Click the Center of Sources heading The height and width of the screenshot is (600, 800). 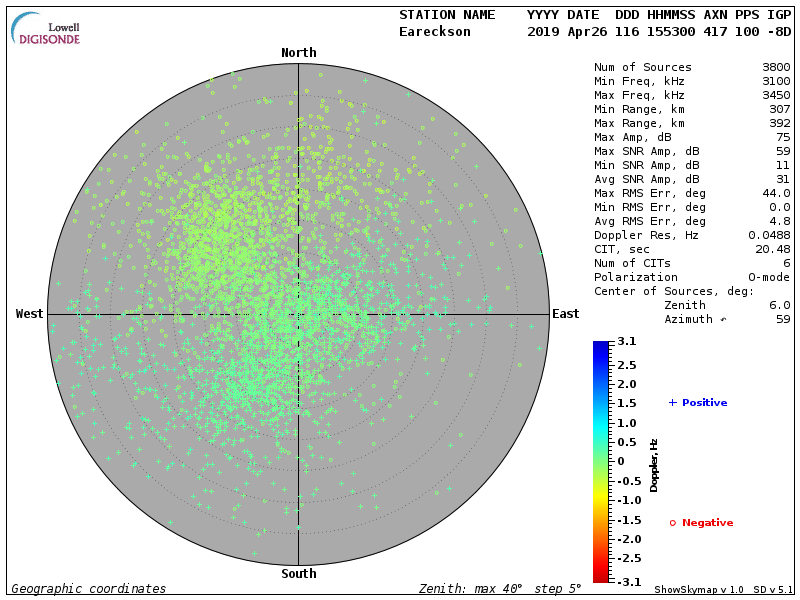tap(673, 291)
